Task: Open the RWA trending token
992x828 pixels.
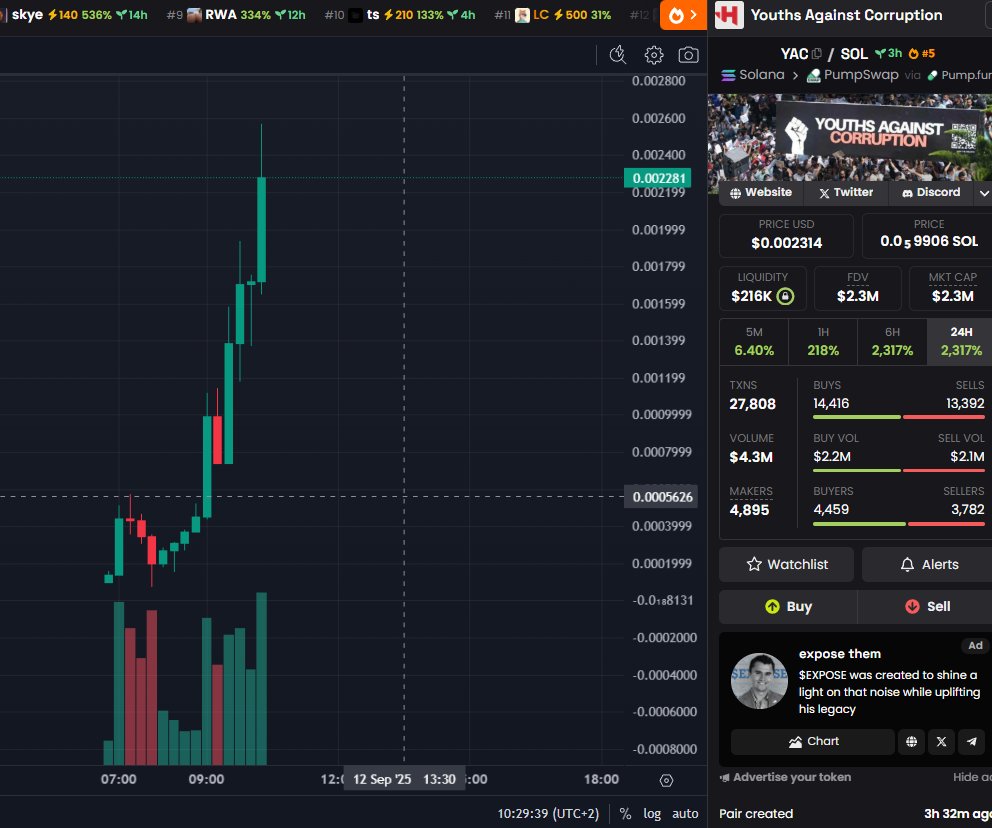Action: point(237,15)
